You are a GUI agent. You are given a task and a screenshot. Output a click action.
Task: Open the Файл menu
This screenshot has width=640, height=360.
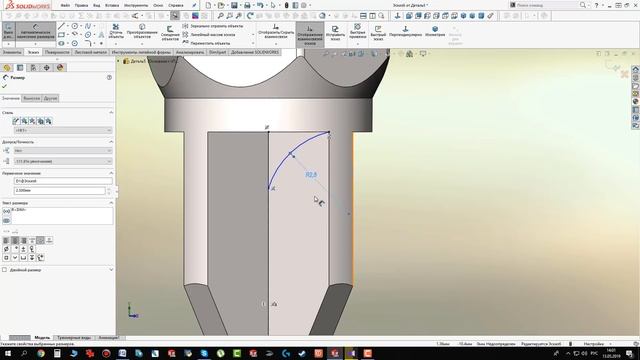65,5
